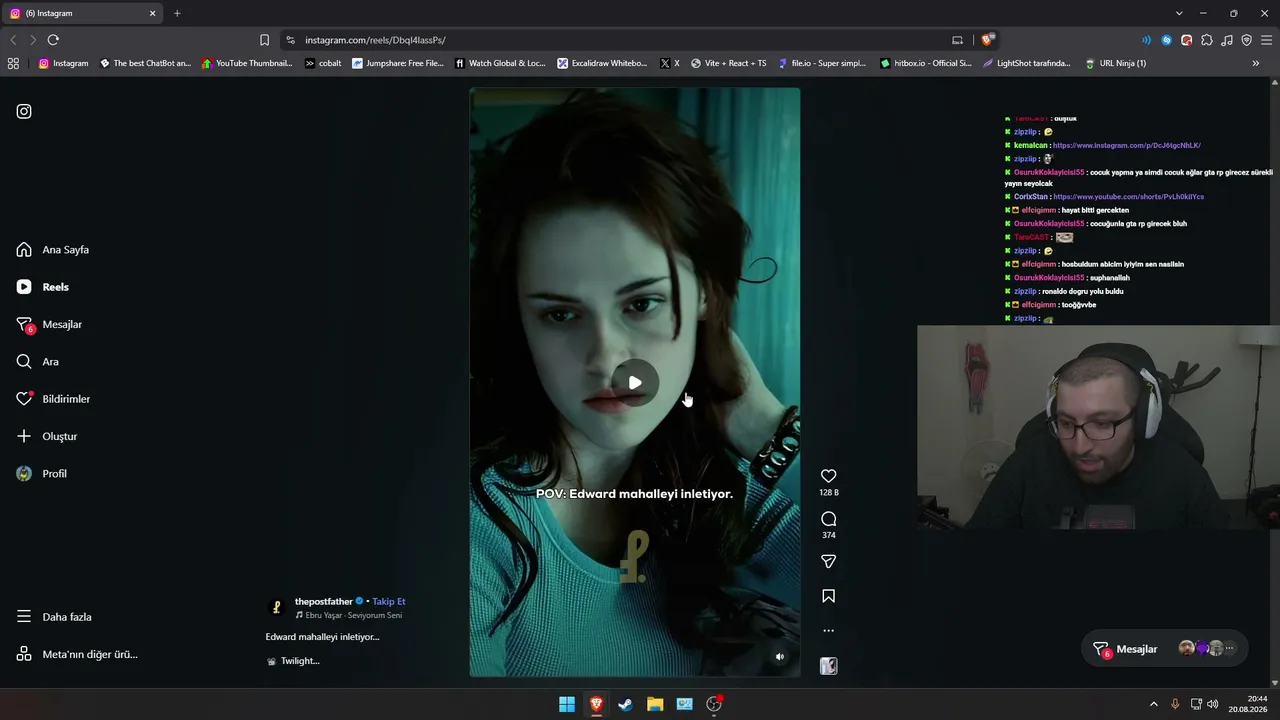Image resolution: width=1280 pixels, height=720 pixels.
Task: Open Bildirimler notifications
Action: click(x=53, y=399)
